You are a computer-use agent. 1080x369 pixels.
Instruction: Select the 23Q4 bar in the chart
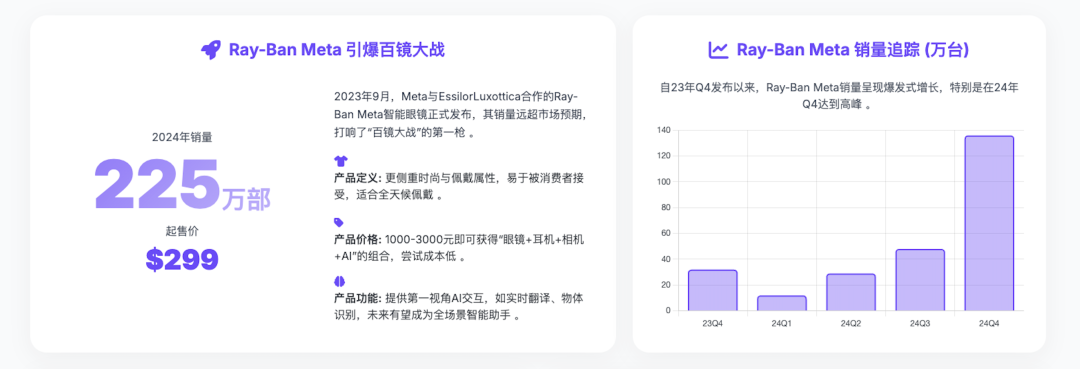(x=713, y=290)
